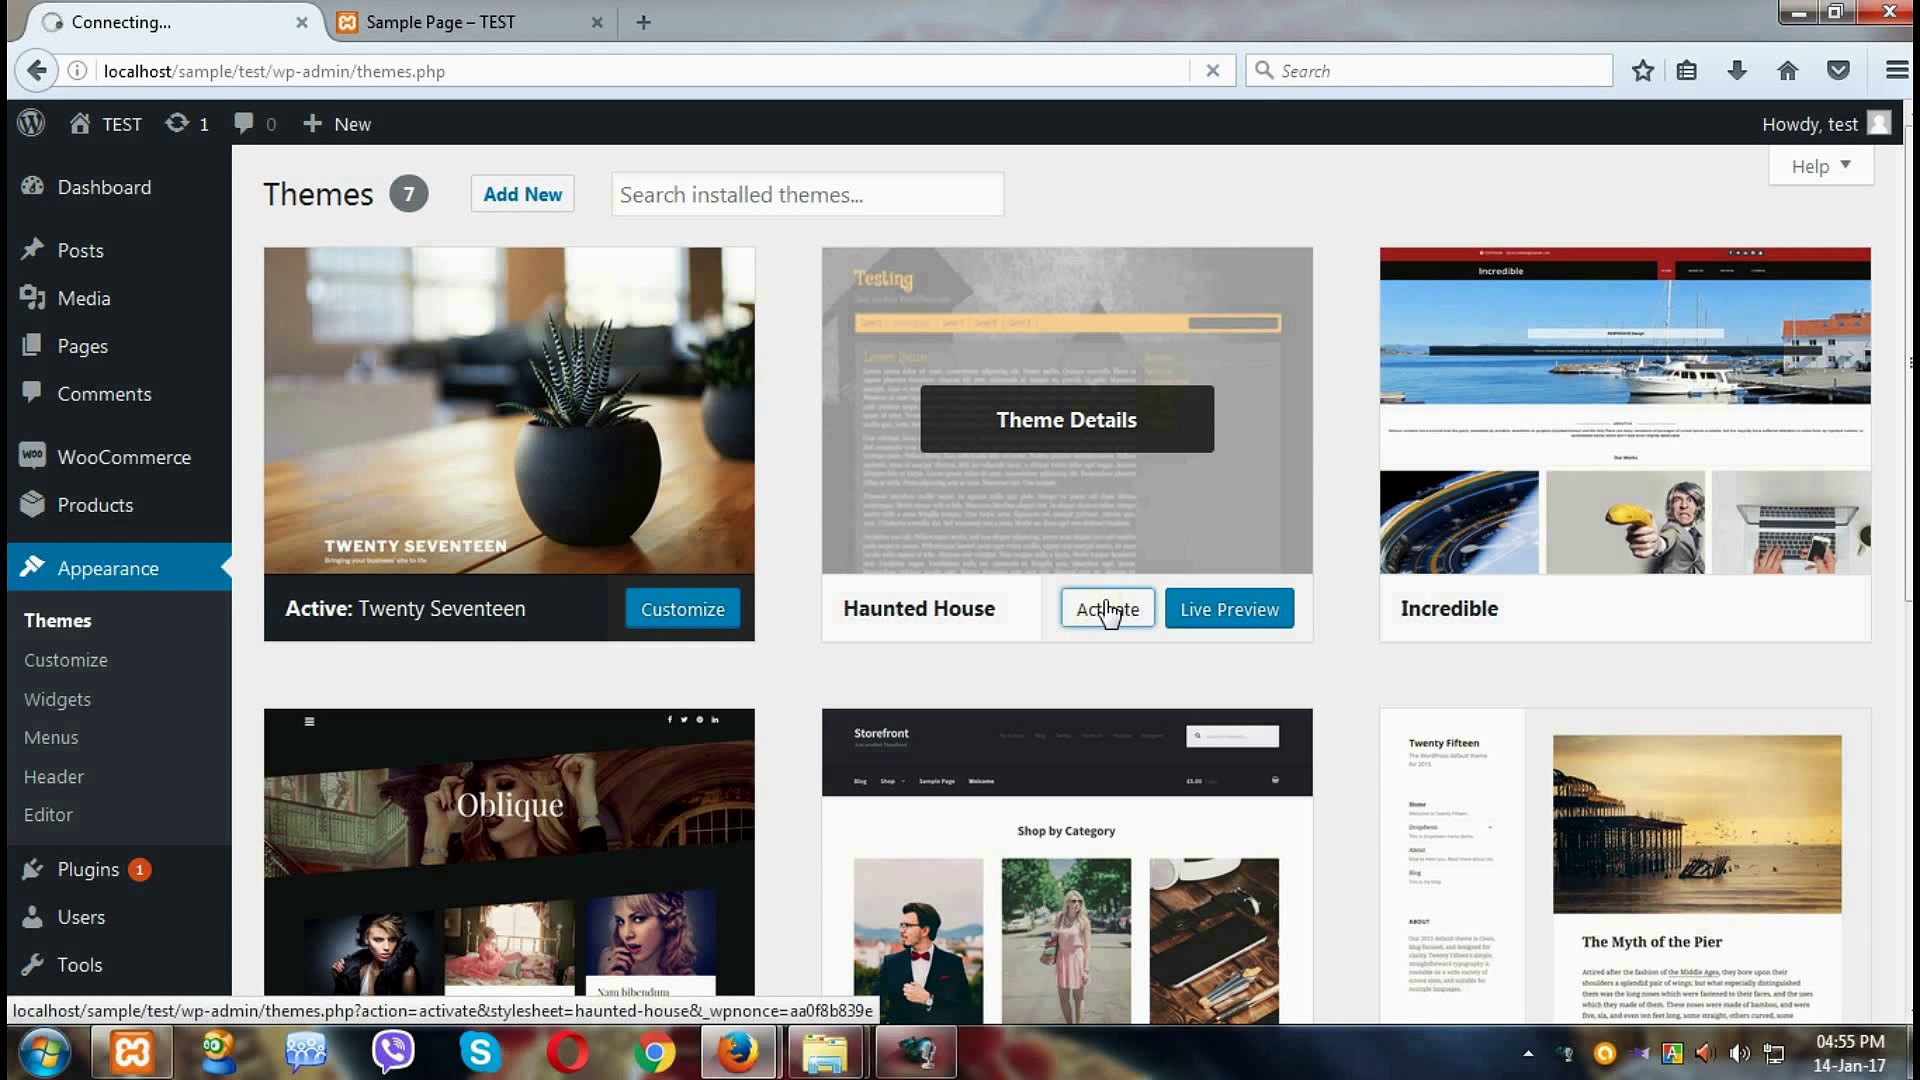The image size is (1920, 1080).
Task: Go to Dashboard in sidebar
Action: pyautogui.click(x=104, y=187)
